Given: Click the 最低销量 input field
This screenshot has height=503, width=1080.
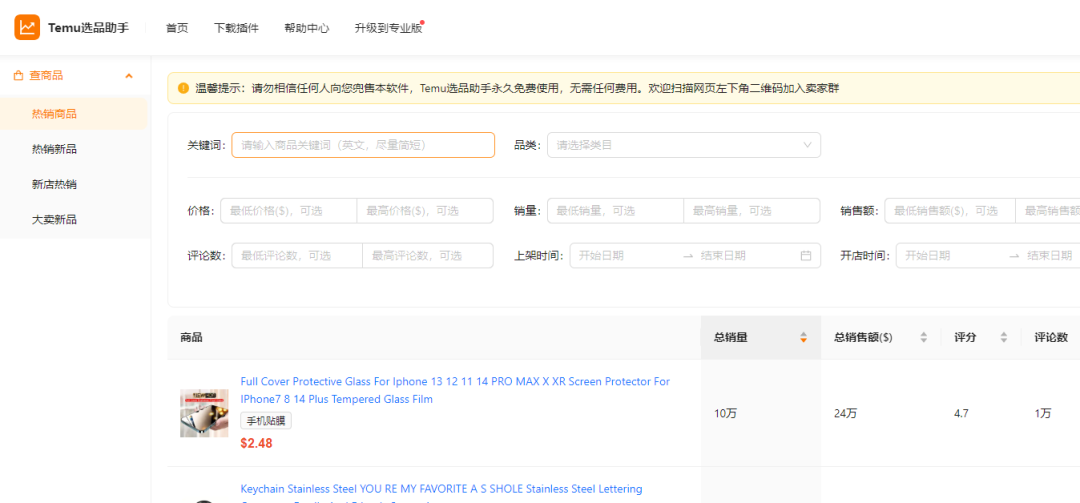Looking at the screenshot, I should [615, 211].
